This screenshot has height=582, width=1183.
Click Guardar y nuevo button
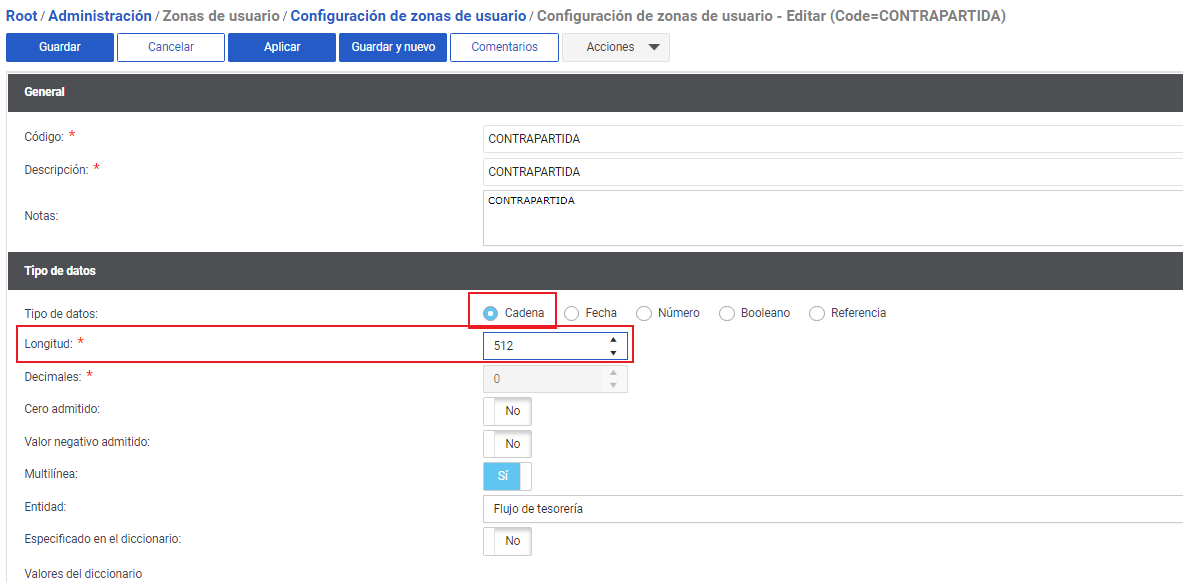point(392,47)
